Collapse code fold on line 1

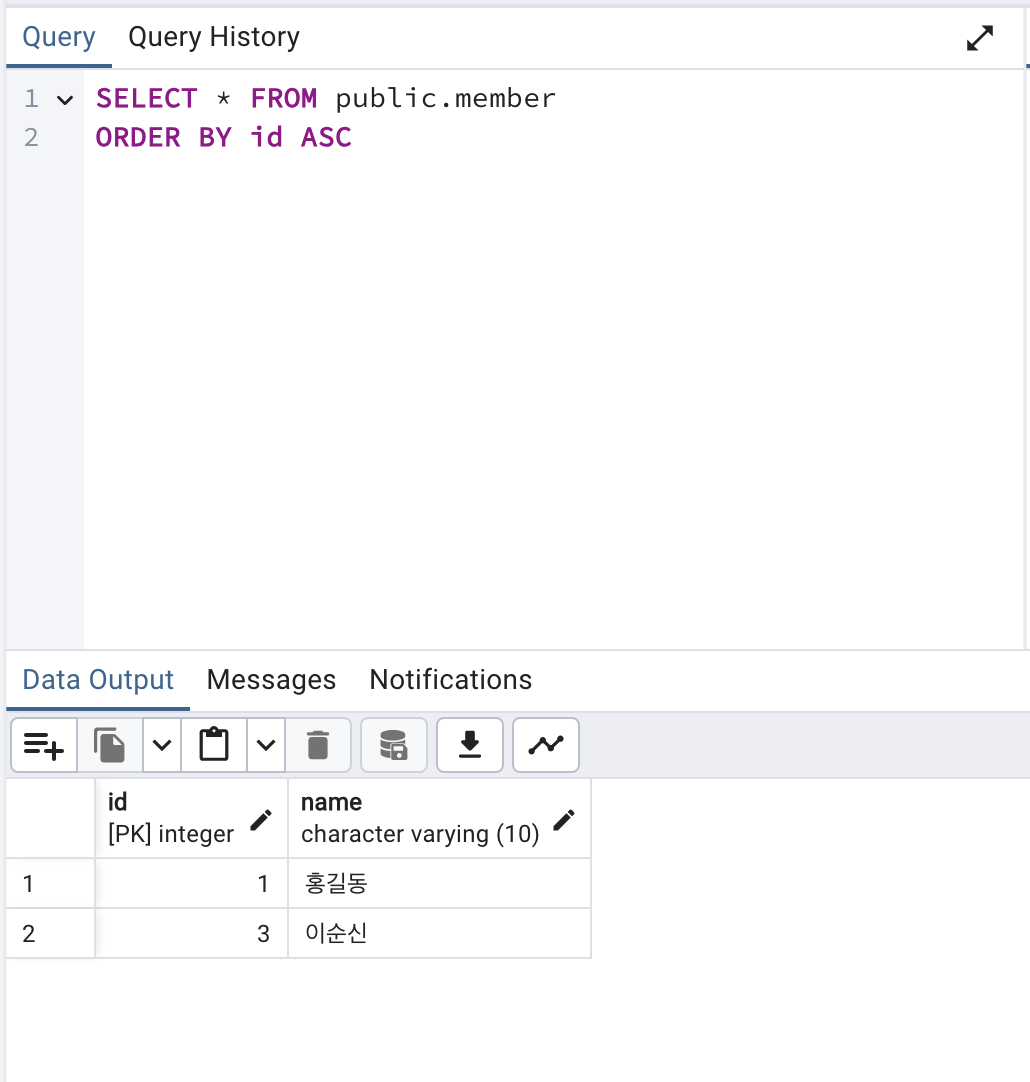(x=65, y=99)
